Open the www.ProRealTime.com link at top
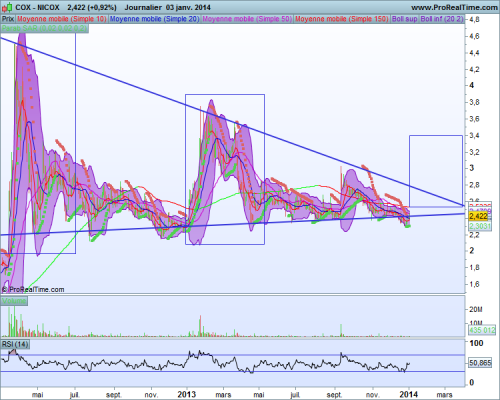This screenshot has width=500, height=400. pyautogui.click(x=454, y=7)
